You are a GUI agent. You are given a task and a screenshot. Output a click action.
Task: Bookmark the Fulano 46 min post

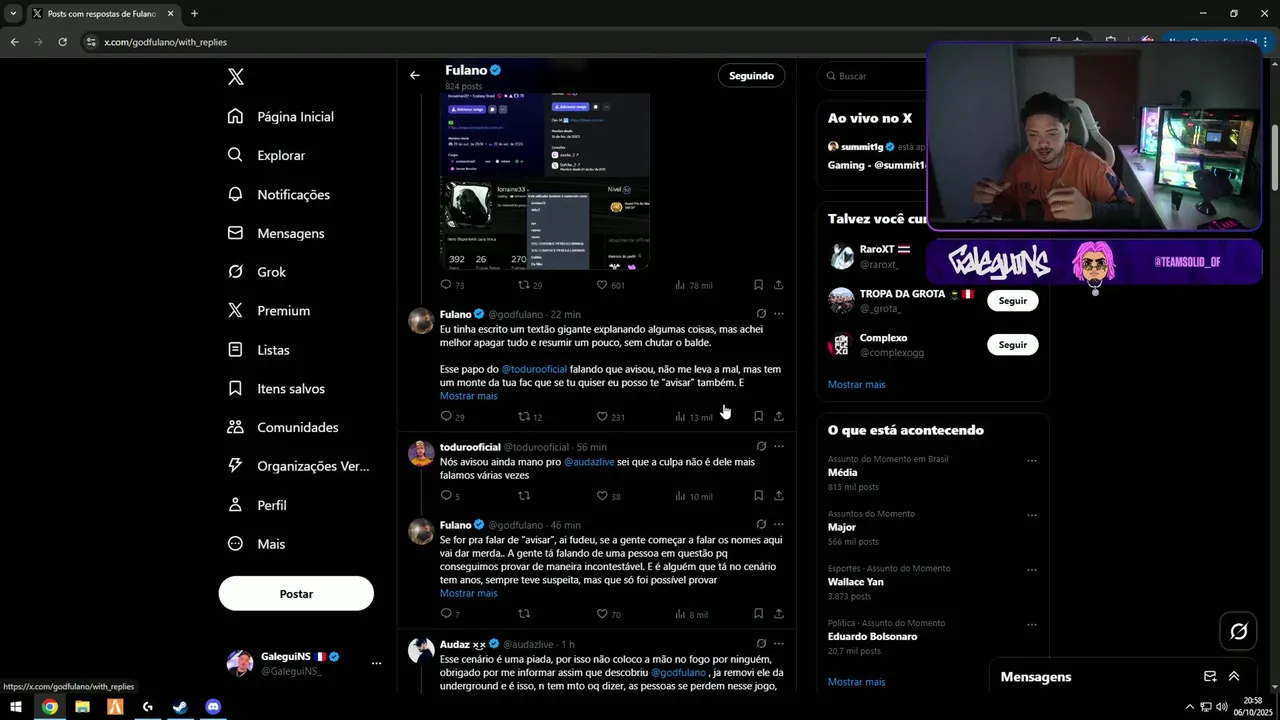coord(758,614)
